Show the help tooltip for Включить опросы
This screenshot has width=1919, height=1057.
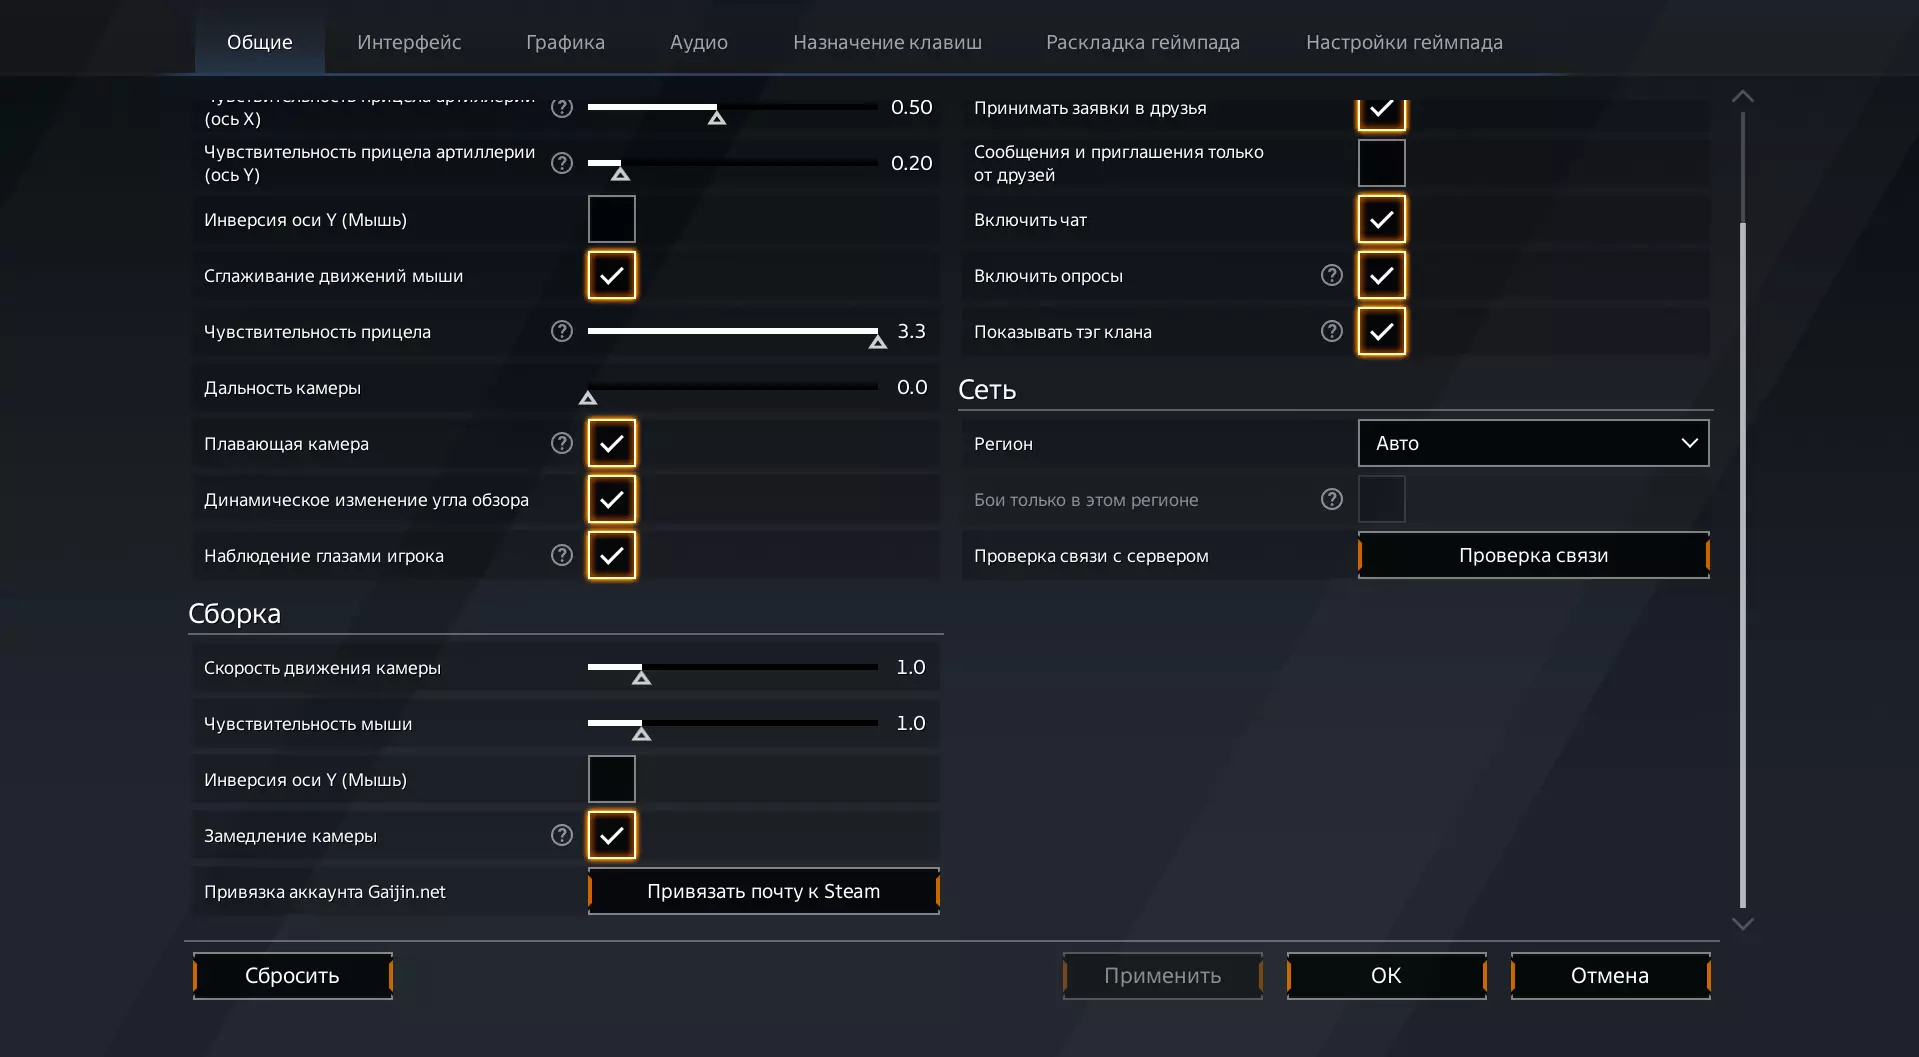1332,275
